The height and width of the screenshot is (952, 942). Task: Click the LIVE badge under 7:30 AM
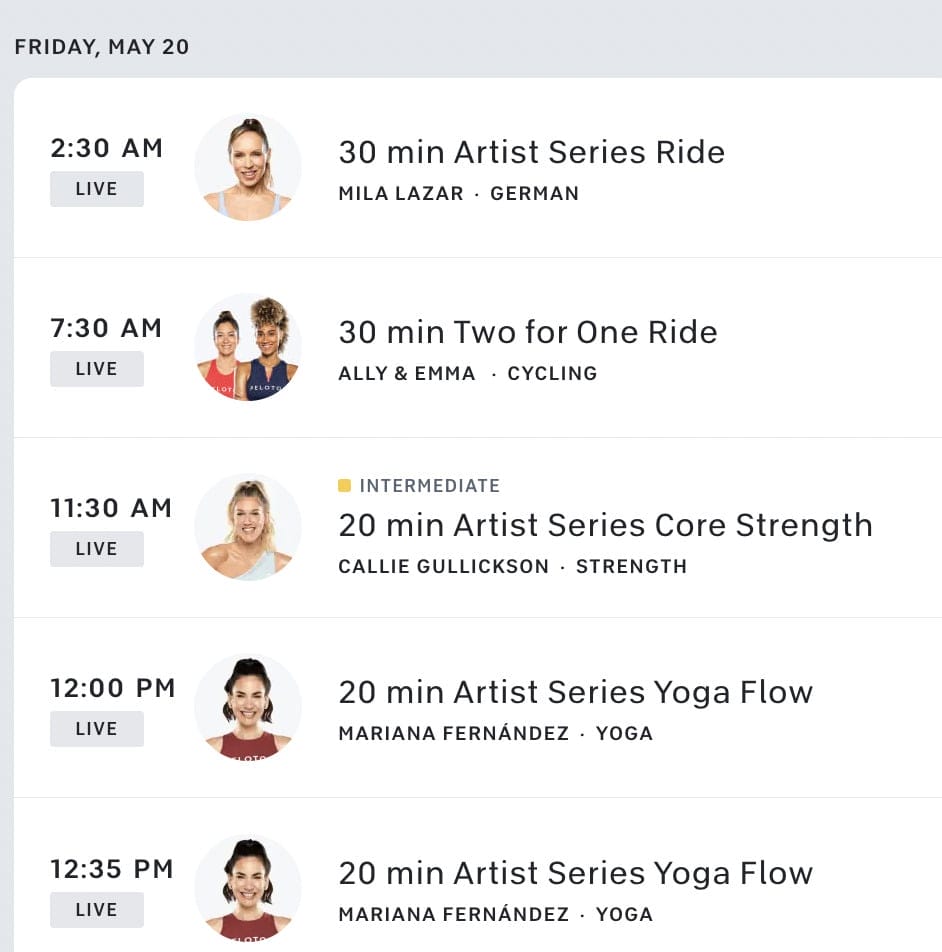tap(97, 369)
